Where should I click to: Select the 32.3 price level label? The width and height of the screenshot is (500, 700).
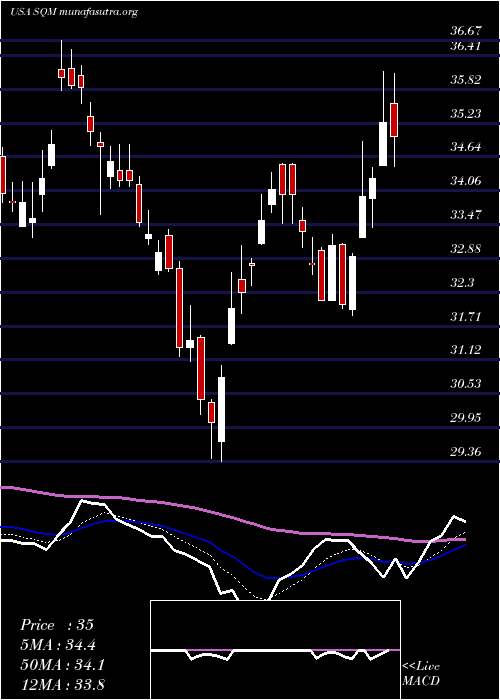pyautogui.click(x=462, y=283)
